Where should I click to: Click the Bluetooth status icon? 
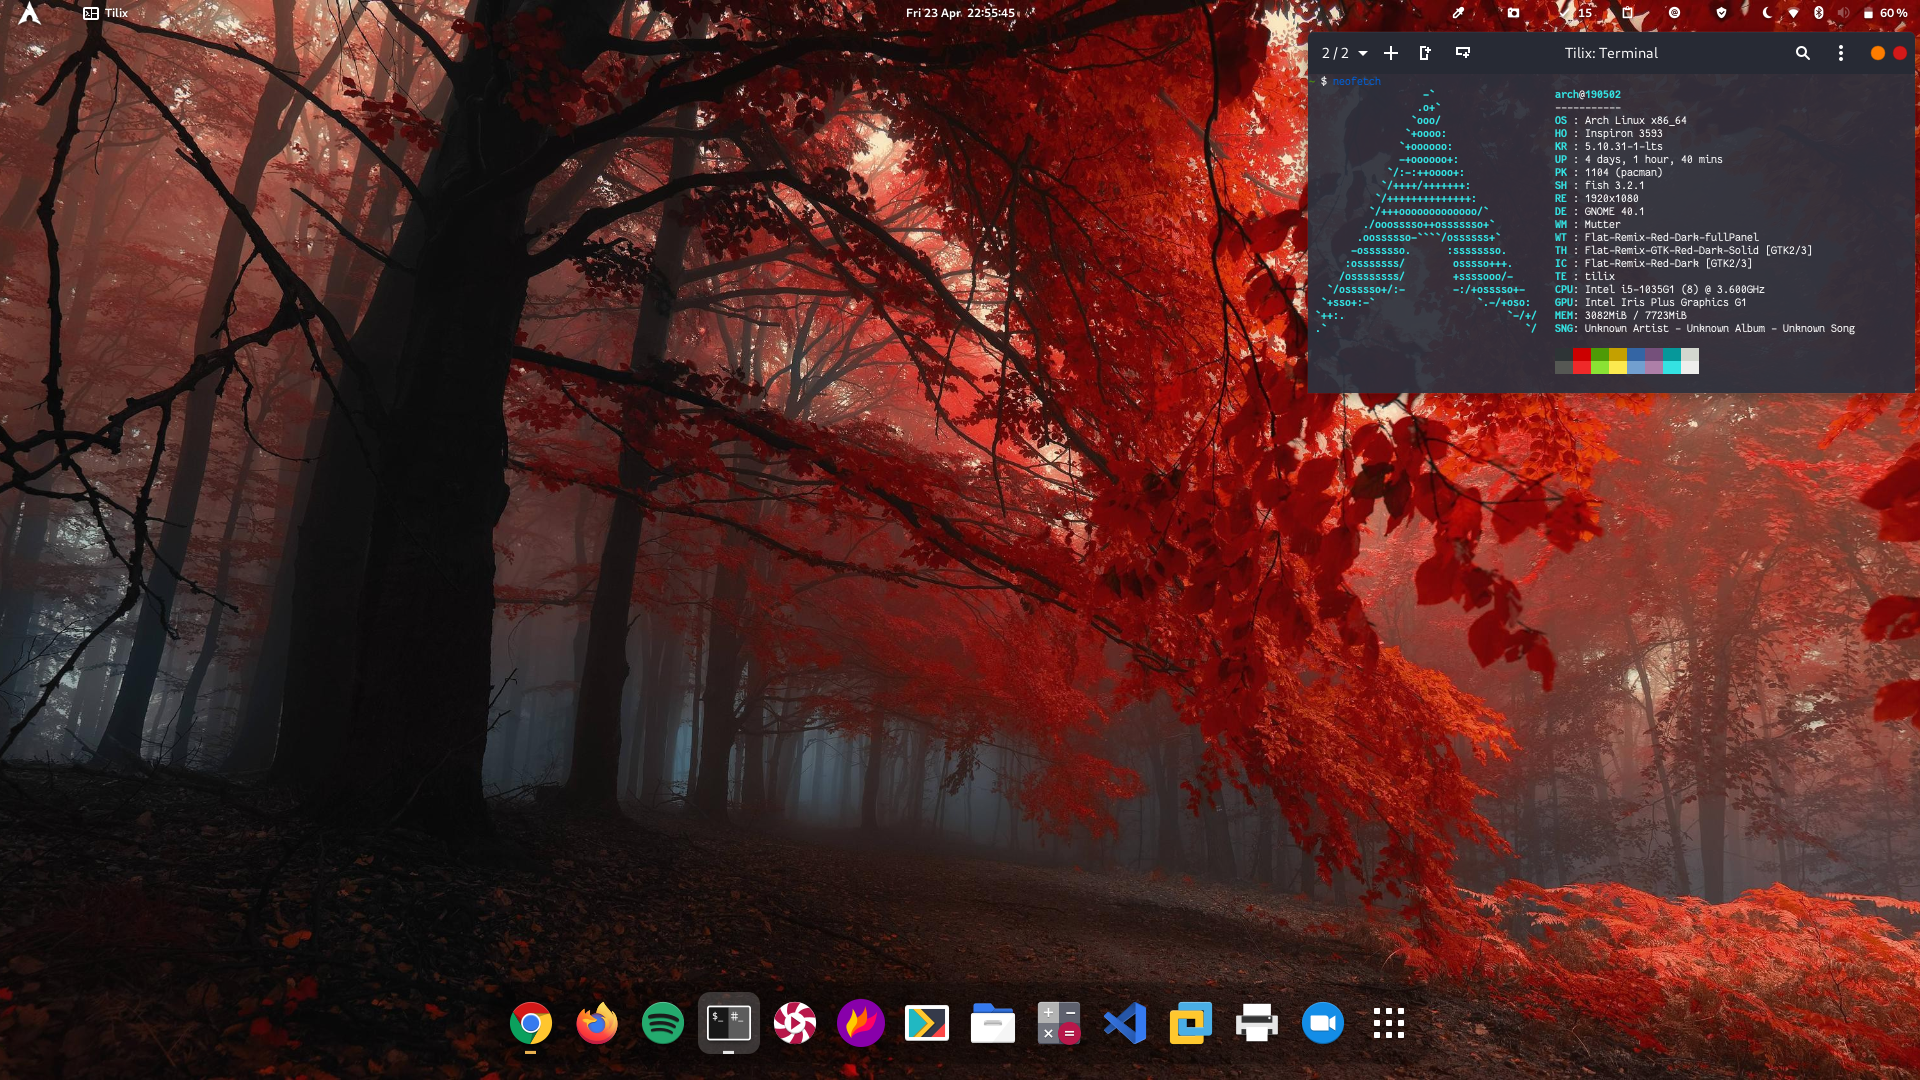[x=1818, y=13]
